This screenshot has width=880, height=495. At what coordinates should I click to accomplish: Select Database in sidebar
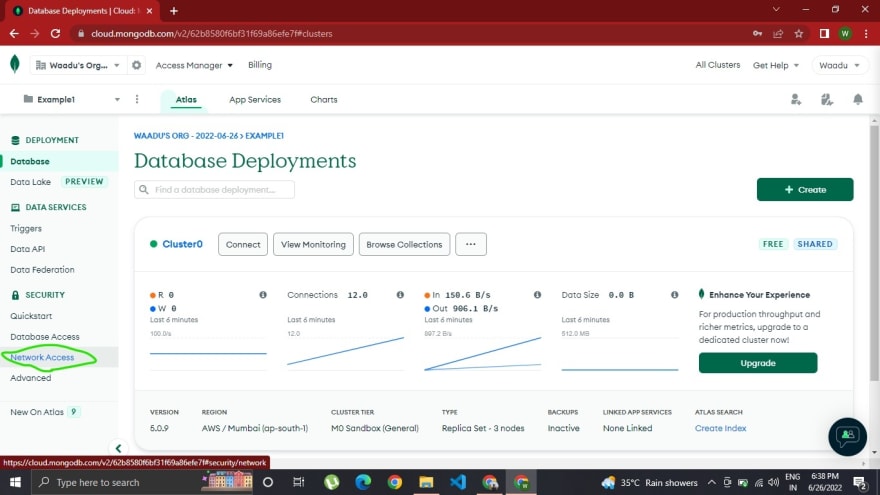(59, 161)
